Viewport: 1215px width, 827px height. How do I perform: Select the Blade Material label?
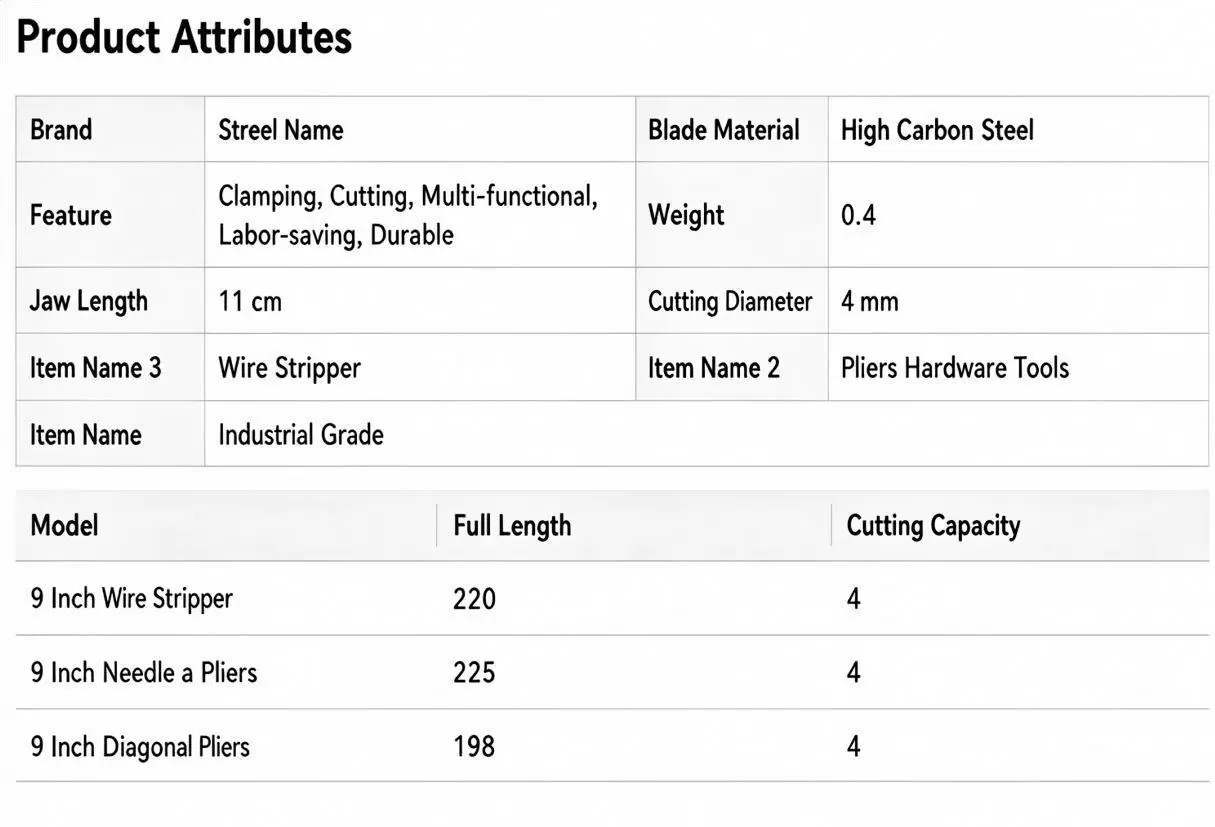(x=724, y=130)
